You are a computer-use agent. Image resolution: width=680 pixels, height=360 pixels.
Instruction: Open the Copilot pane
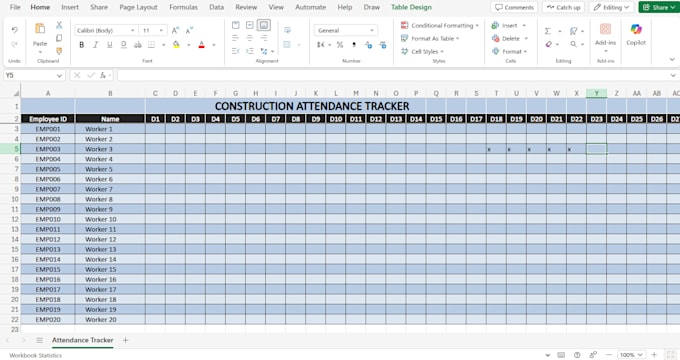636,34
